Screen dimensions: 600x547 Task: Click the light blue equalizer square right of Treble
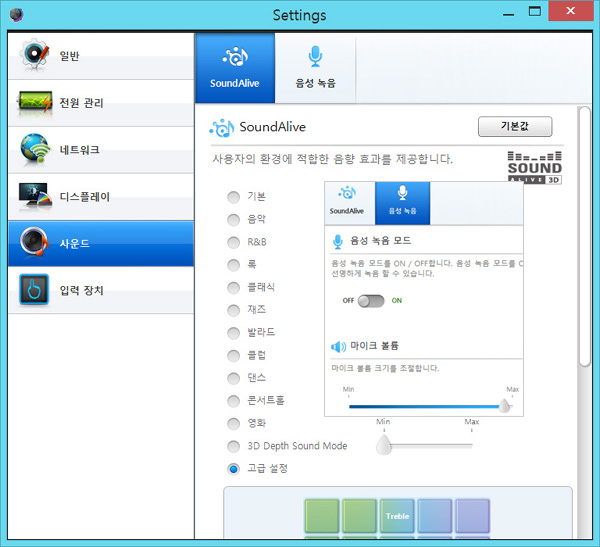pos(435,516)
